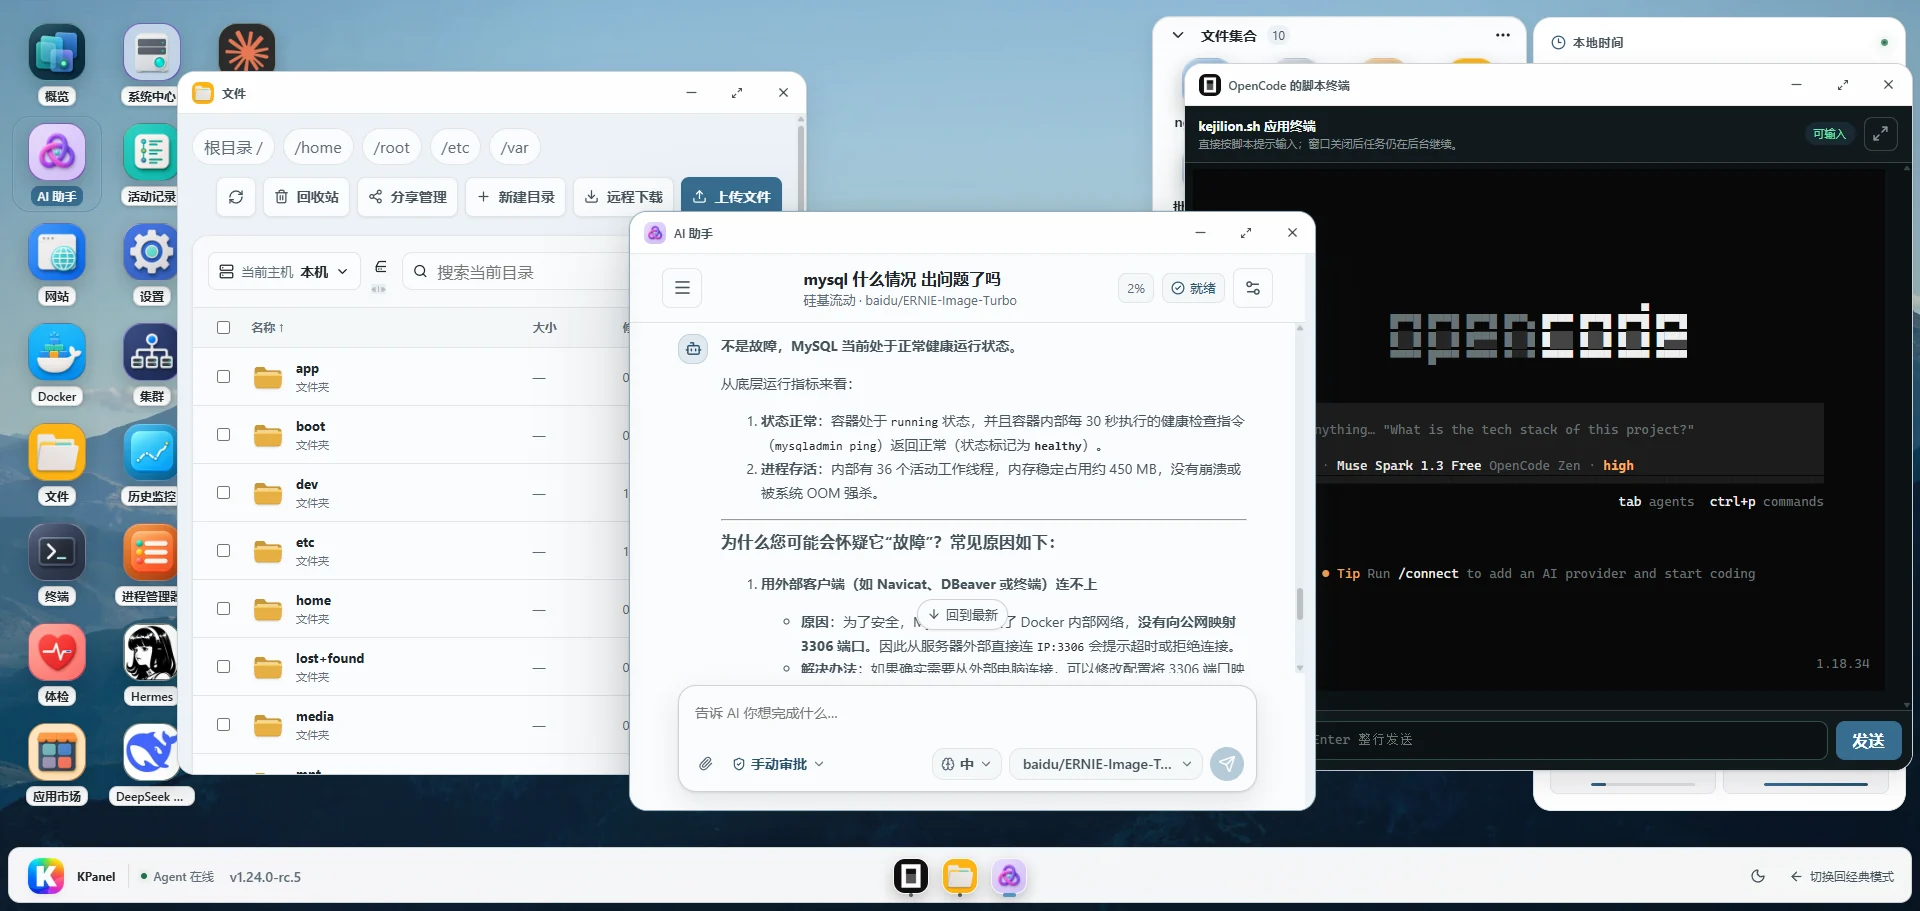Viewport: 1920px width, 911px height.
Task: Click the AI assistant settings sliders icon
Action: point(1253,288)
